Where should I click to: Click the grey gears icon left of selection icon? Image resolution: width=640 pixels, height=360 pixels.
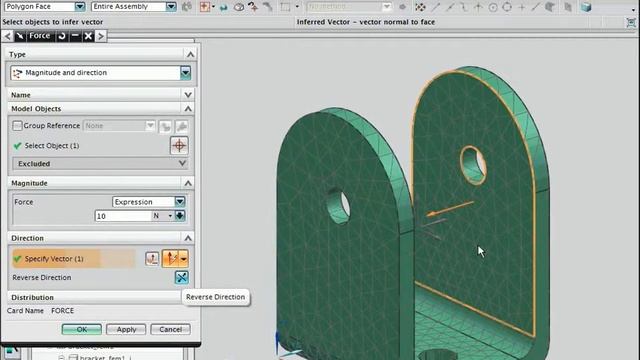click(x=187, y=7)
